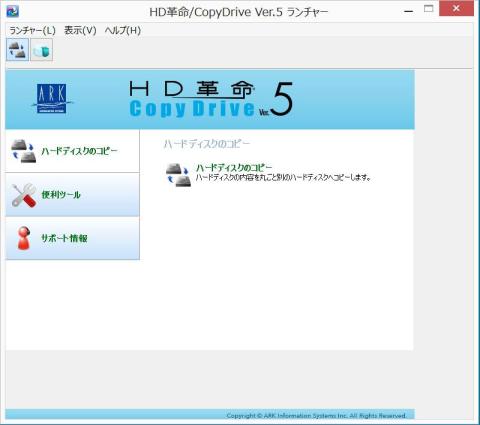Select サポート情報 sidebar tab

(72, 238)
